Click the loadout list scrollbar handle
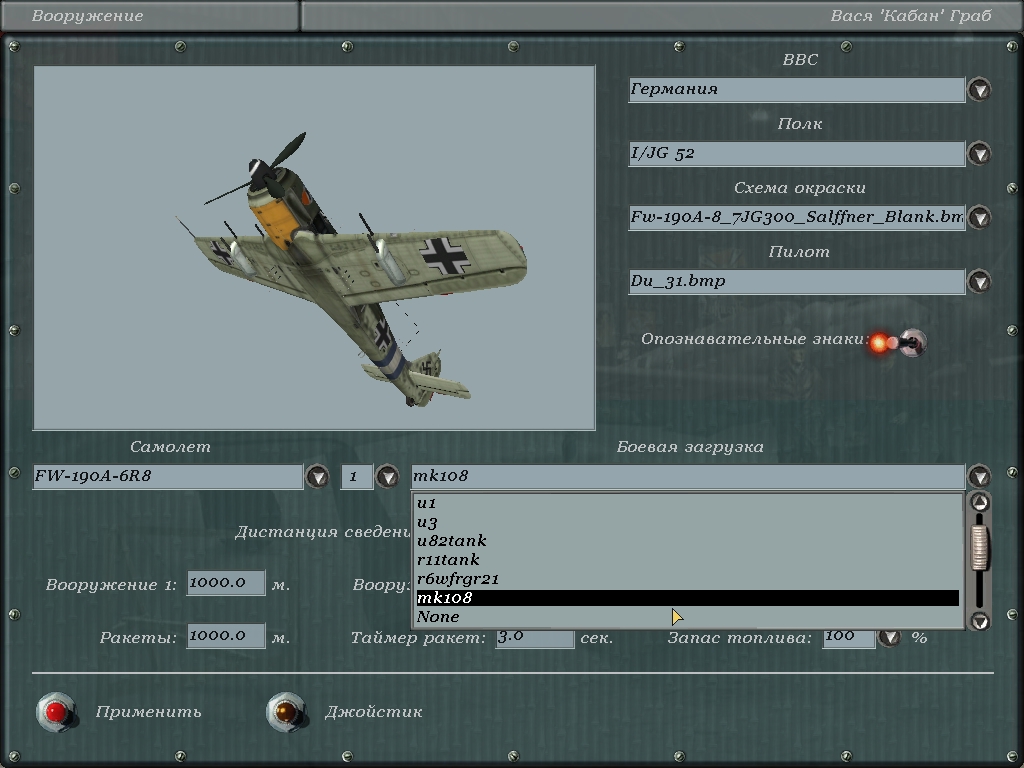The width and height of the screenshot is (1024, 768). click(980, 548)
